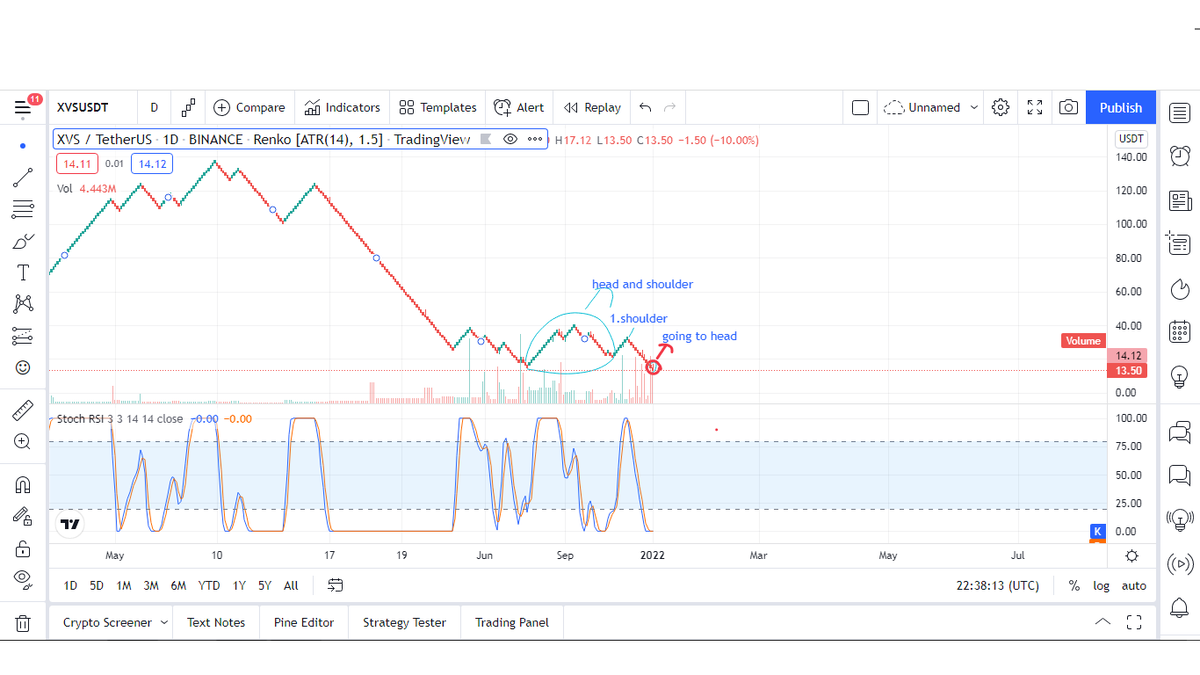Toggle symbol legend visibility eye icon
1200x675 pixels.
tap(510, 139)
